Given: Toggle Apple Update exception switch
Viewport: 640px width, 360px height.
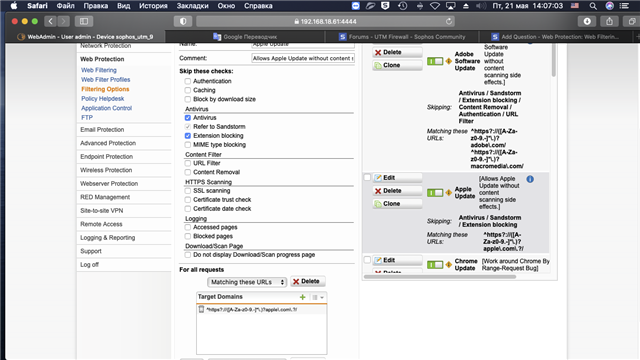Looking at the screenshot, I should pyautogui.click(x=435, y=193).
